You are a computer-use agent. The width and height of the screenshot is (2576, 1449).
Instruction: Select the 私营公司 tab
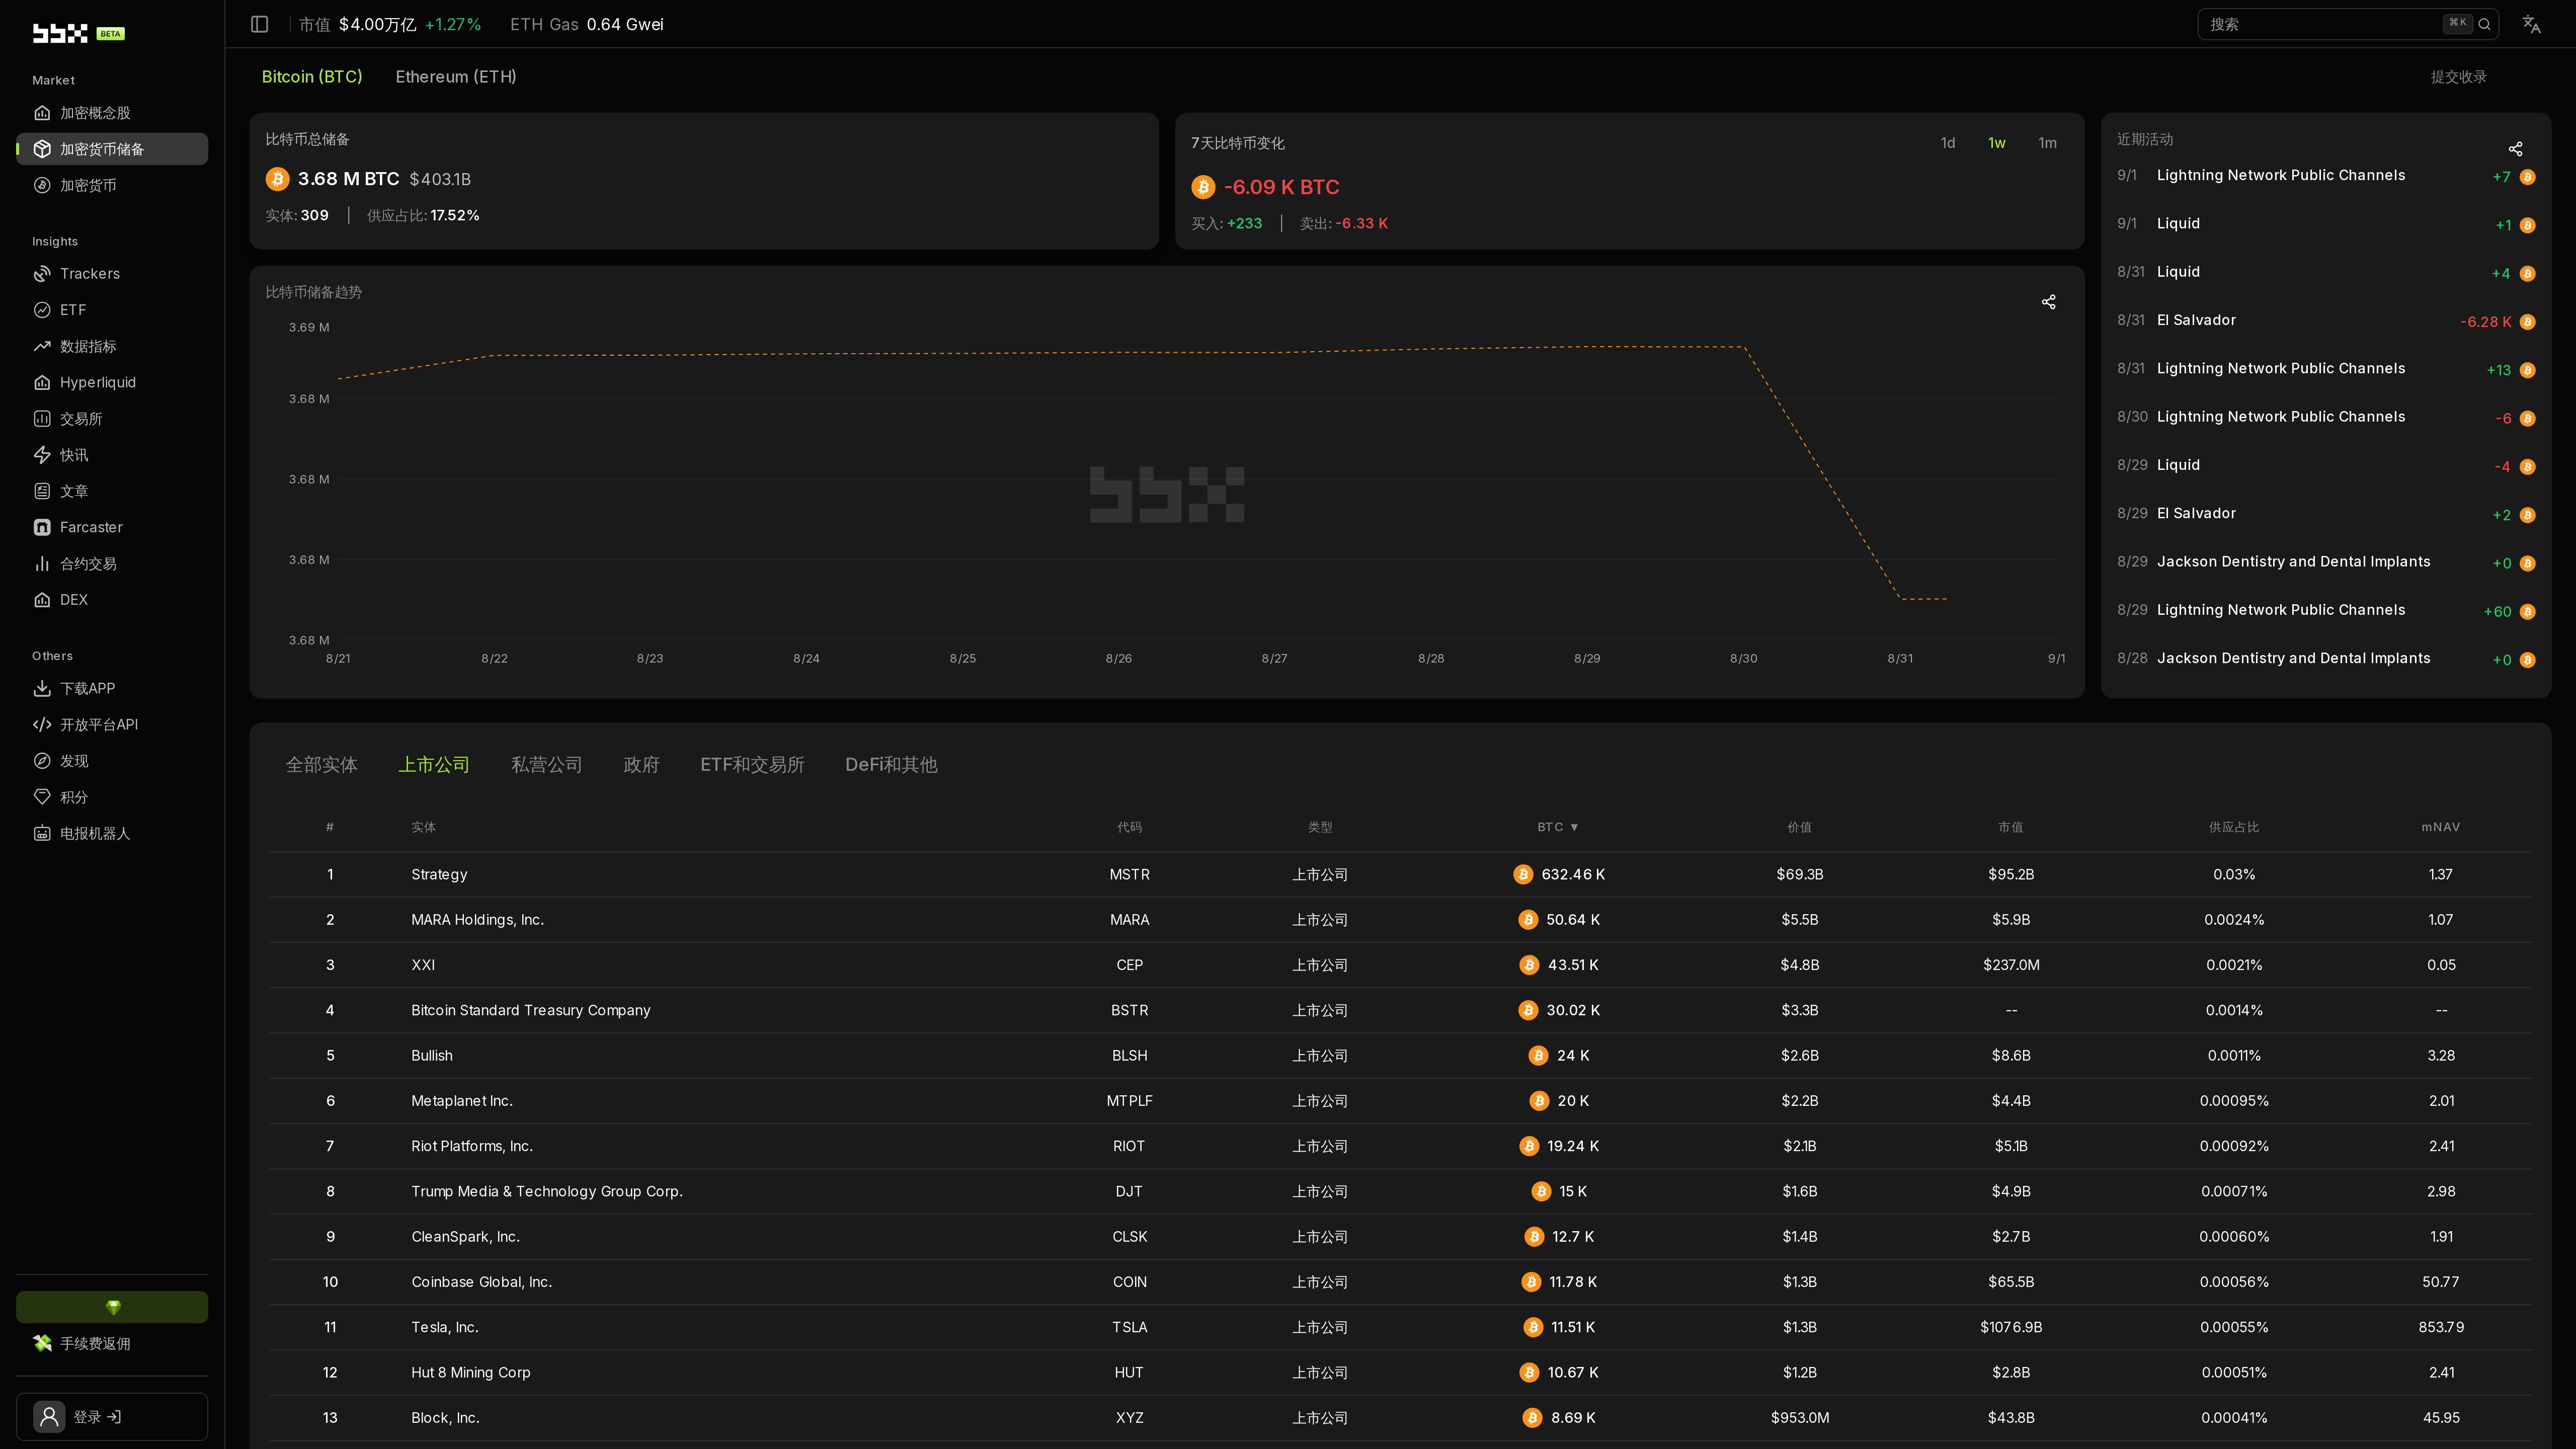point(547,765)
